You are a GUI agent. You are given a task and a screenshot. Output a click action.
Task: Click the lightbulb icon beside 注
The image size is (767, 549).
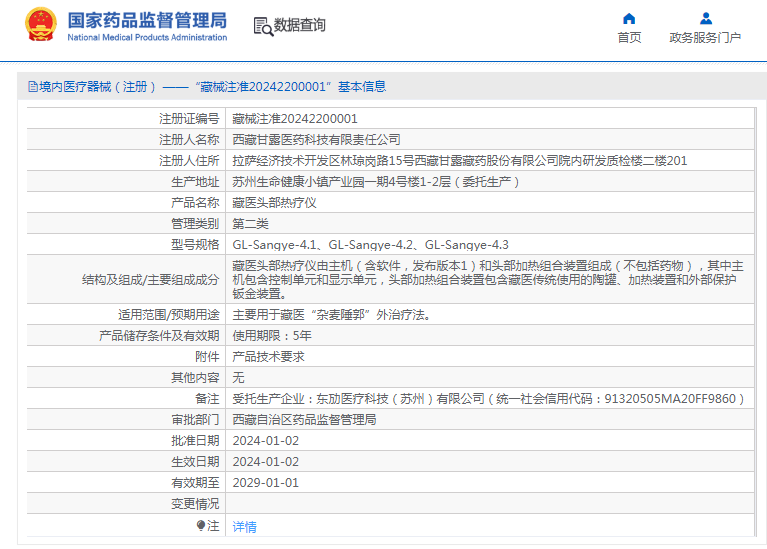[x=201, y=526]
